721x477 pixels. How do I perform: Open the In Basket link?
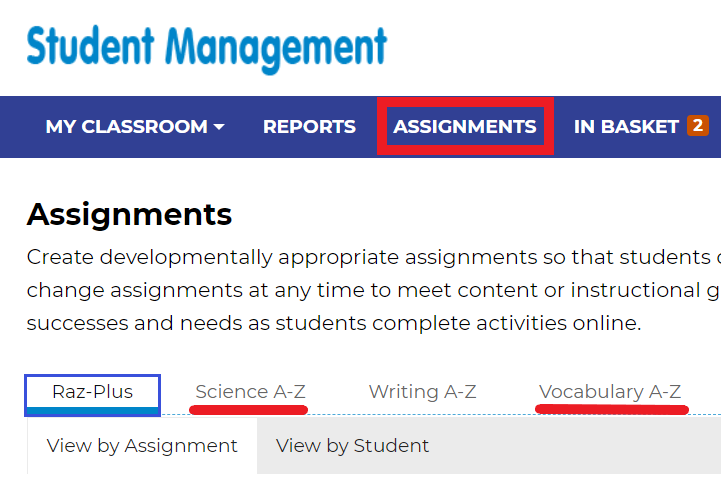coord(626,127)
